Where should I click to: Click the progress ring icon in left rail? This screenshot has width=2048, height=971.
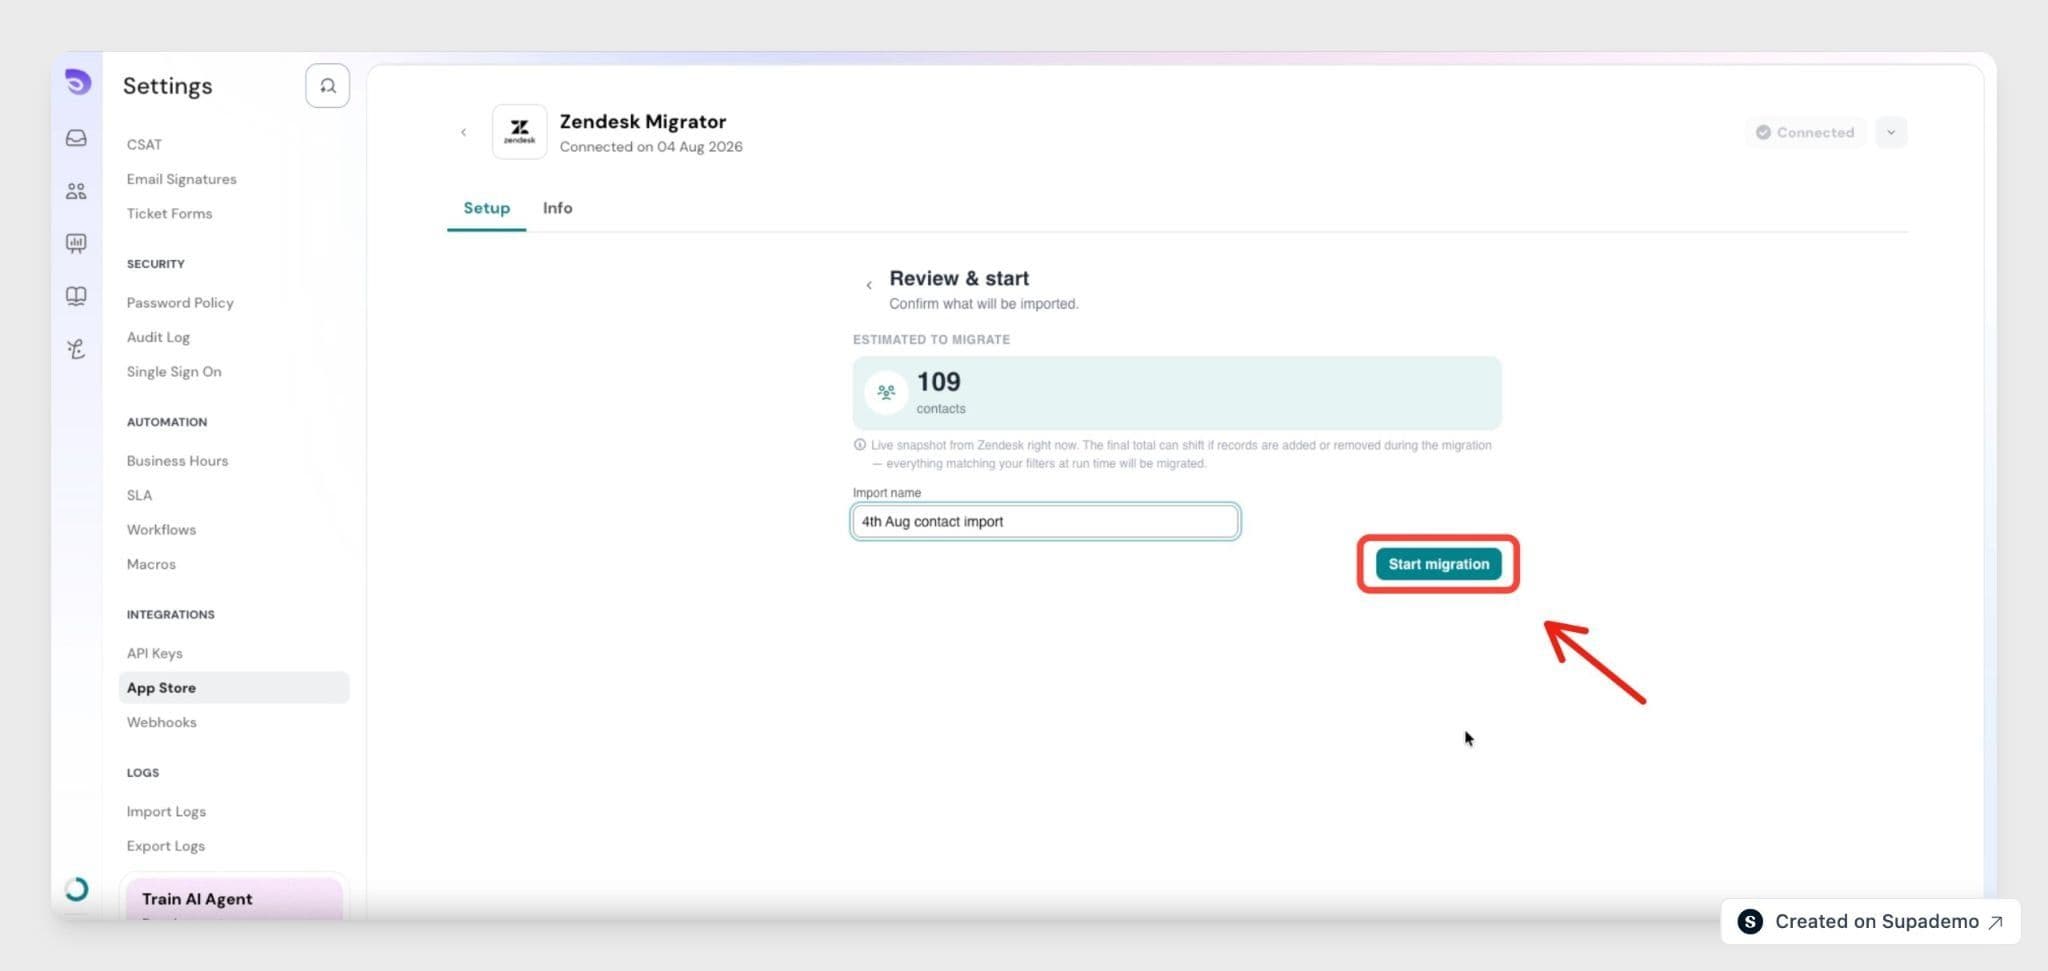pos(76,889)
